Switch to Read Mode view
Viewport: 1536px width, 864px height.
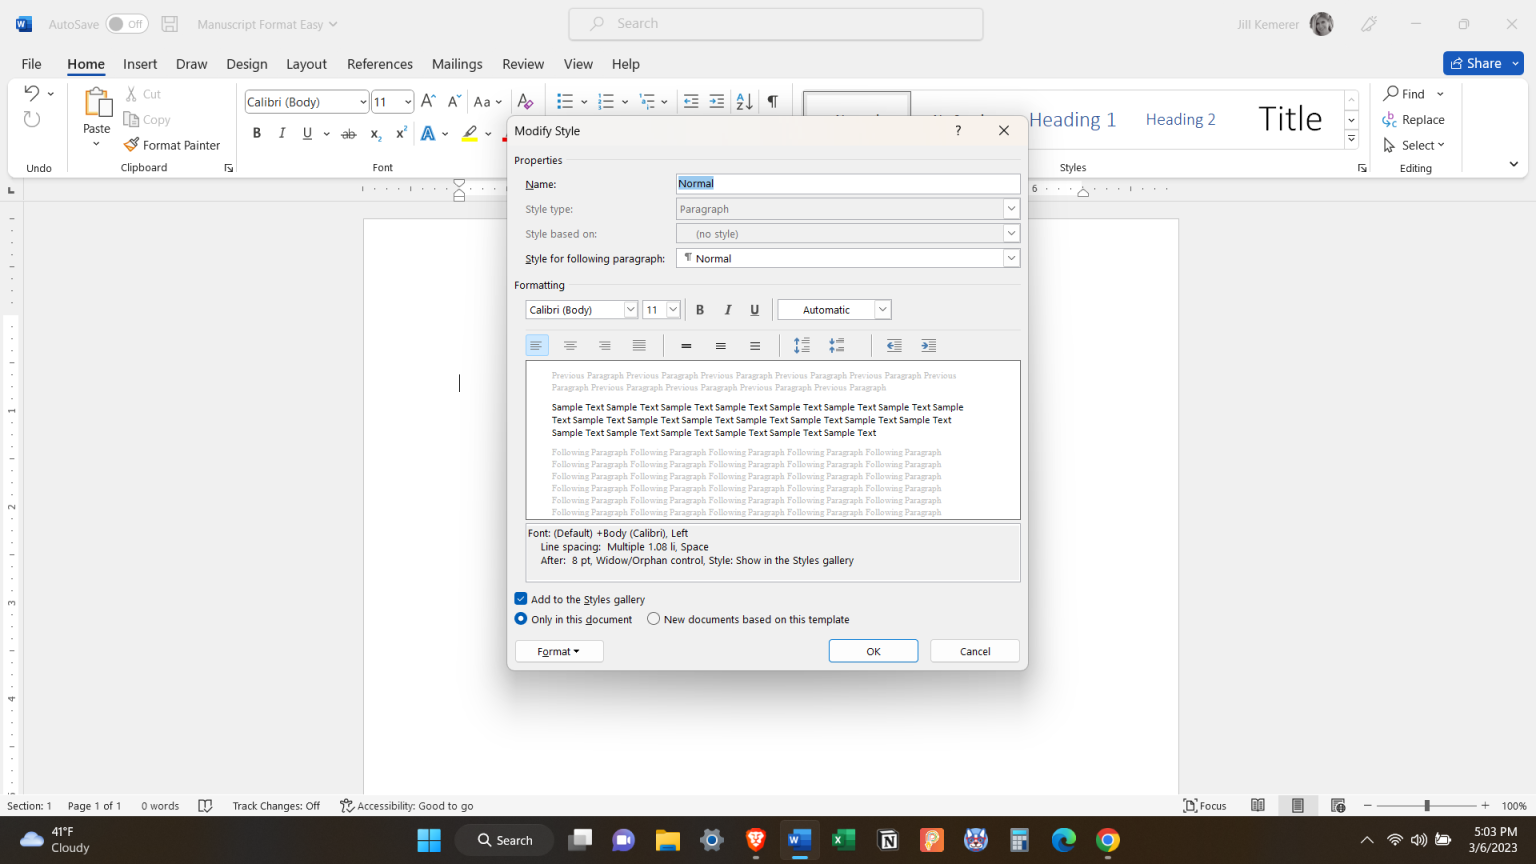pos(1258,806)
